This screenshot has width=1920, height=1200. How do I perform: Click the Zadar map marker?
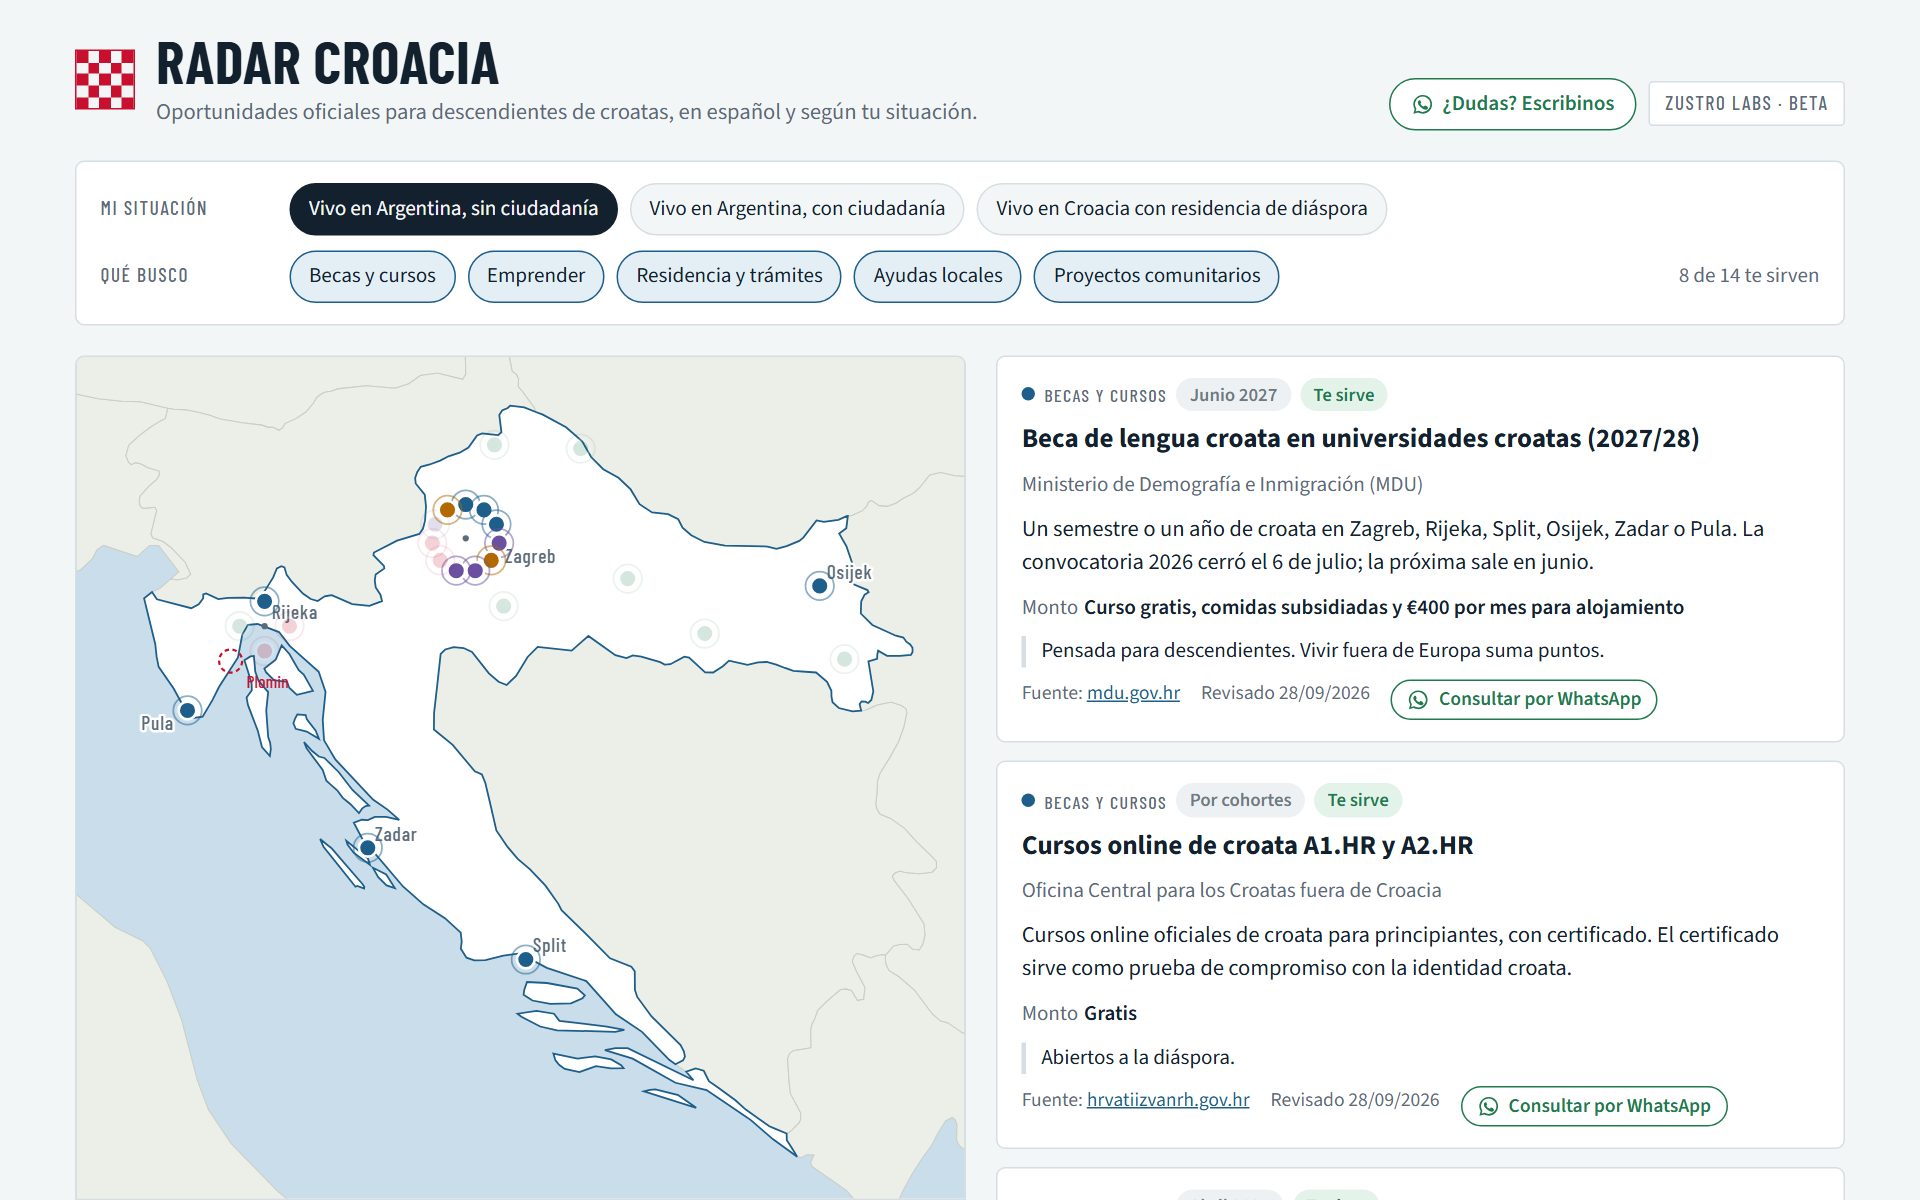368,848
